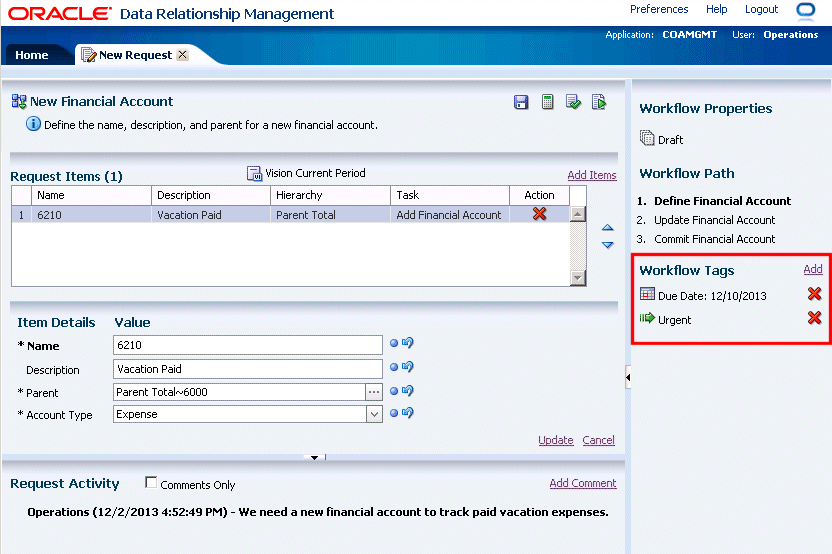Open Preferences from the top menu
This screenshot has width=832, height=554.
[658, 10]
